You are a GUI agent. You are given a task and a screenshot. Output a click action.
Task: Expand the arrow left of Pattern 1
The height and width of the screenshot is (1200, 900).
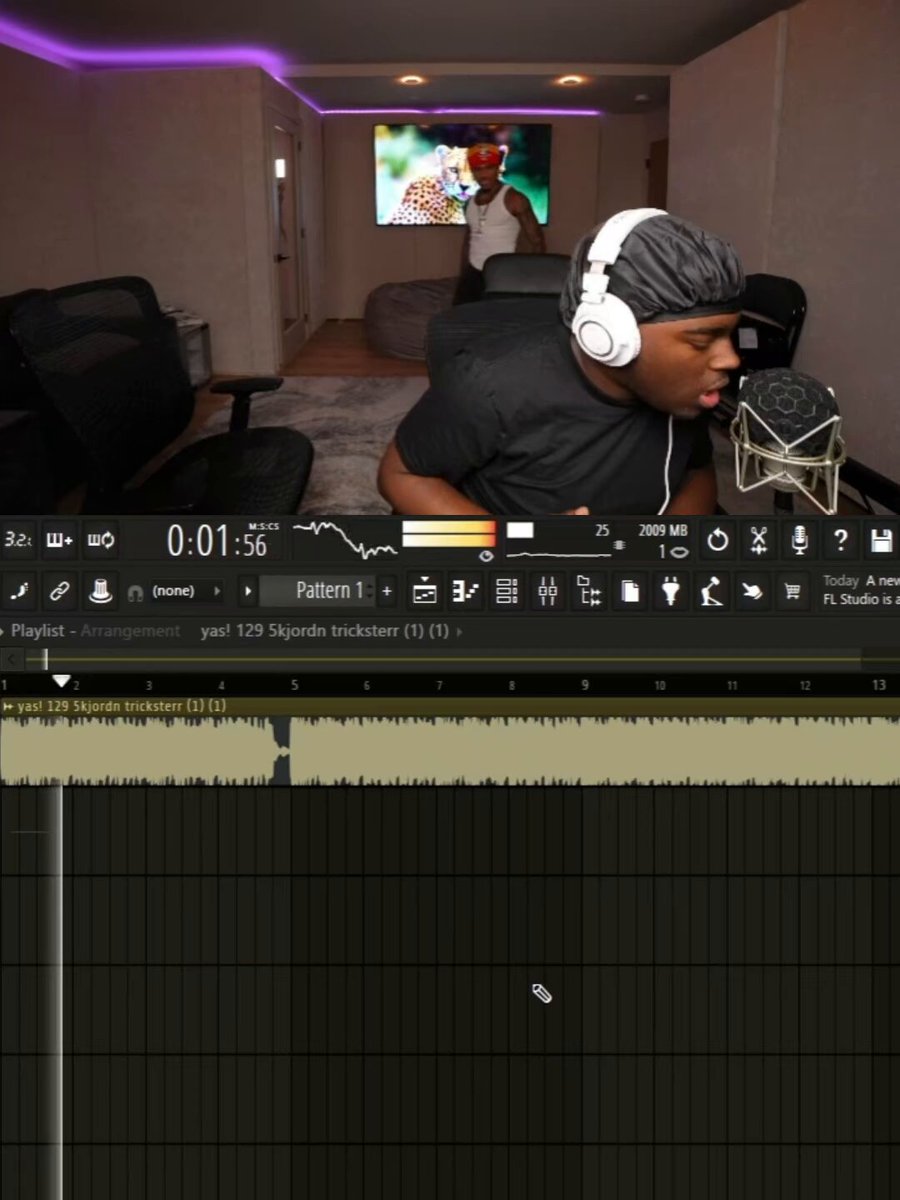coord(248,591)
